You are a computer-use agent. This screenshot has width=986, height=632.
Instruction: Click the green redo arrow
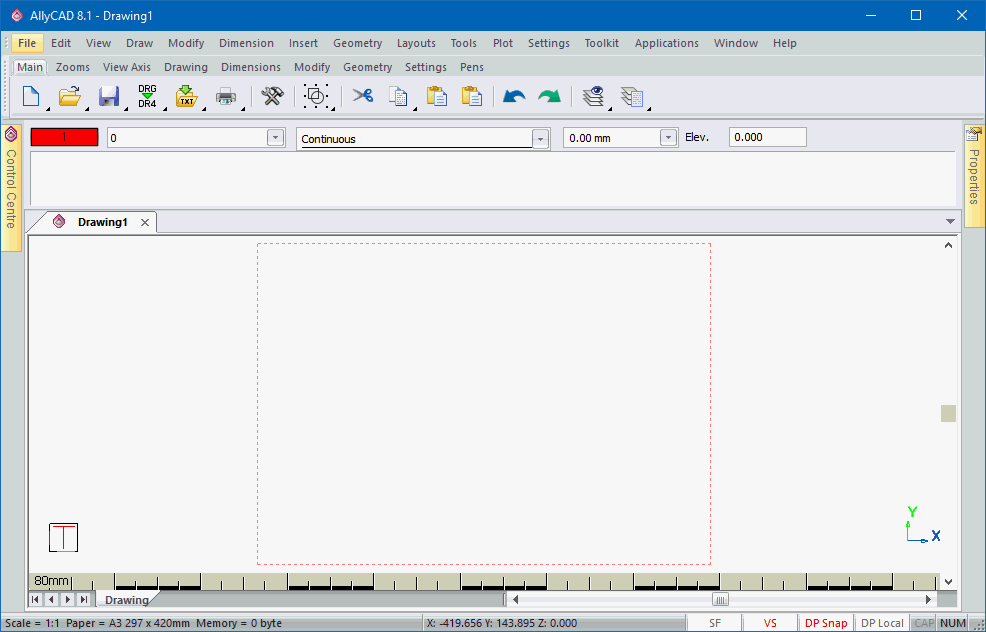pos(549,96)
